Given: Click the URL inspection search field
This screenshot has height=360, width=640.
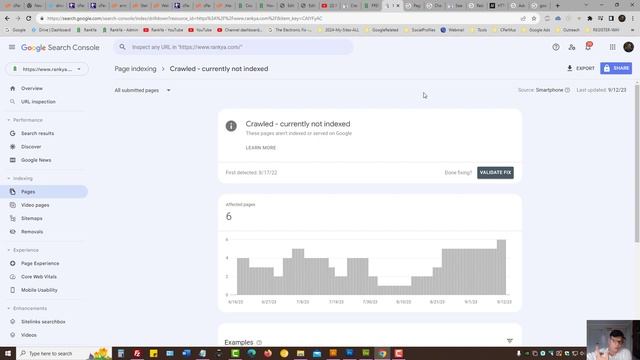Looking at the screenshot, I should pyautogui.click(x=233, y=47).
